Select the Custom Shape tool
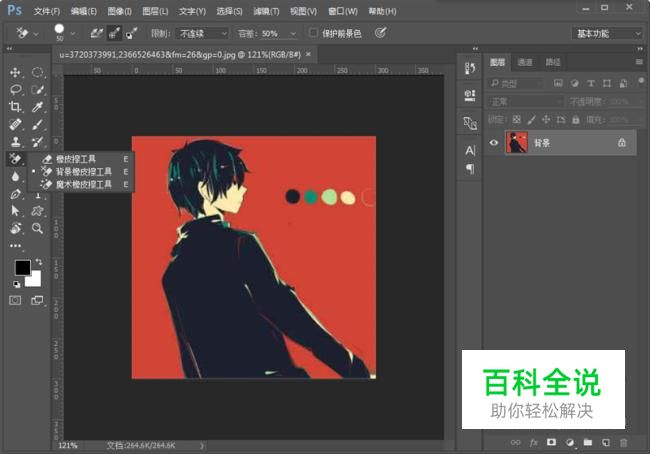 point(38,211)
